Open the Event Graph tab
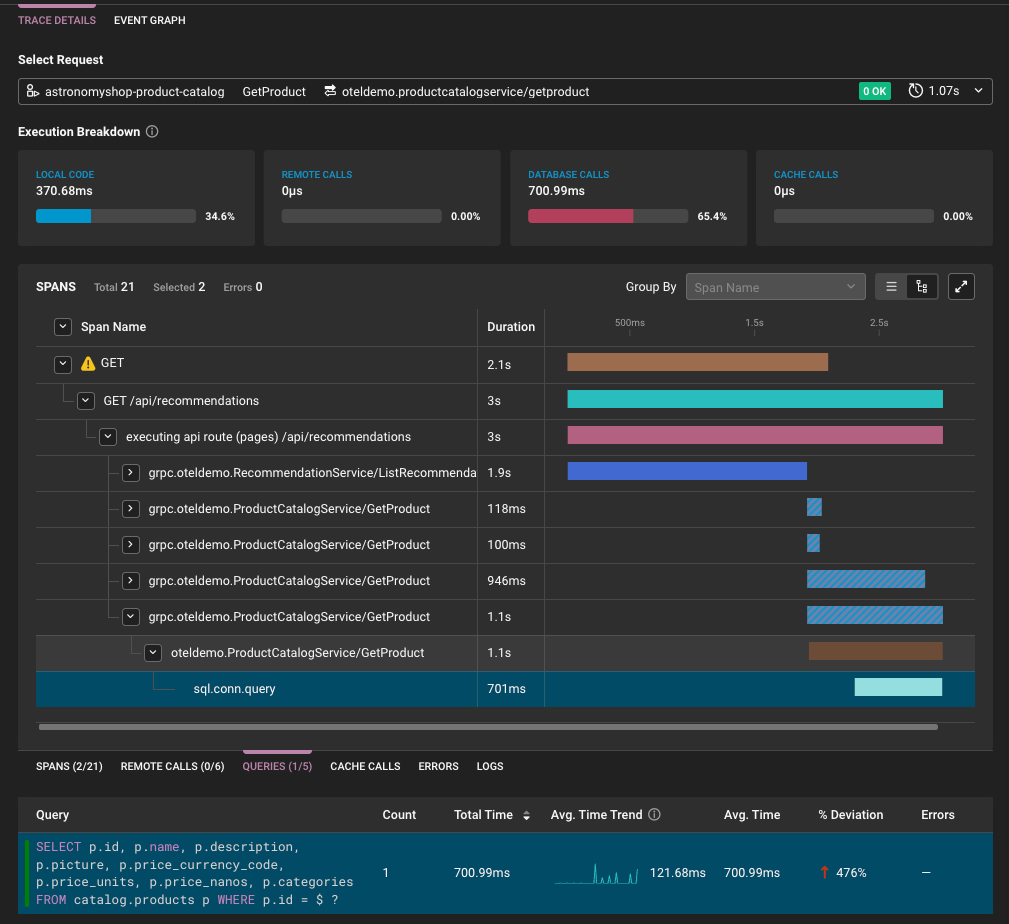This screenshot has width=1009, height=924. 149,20
